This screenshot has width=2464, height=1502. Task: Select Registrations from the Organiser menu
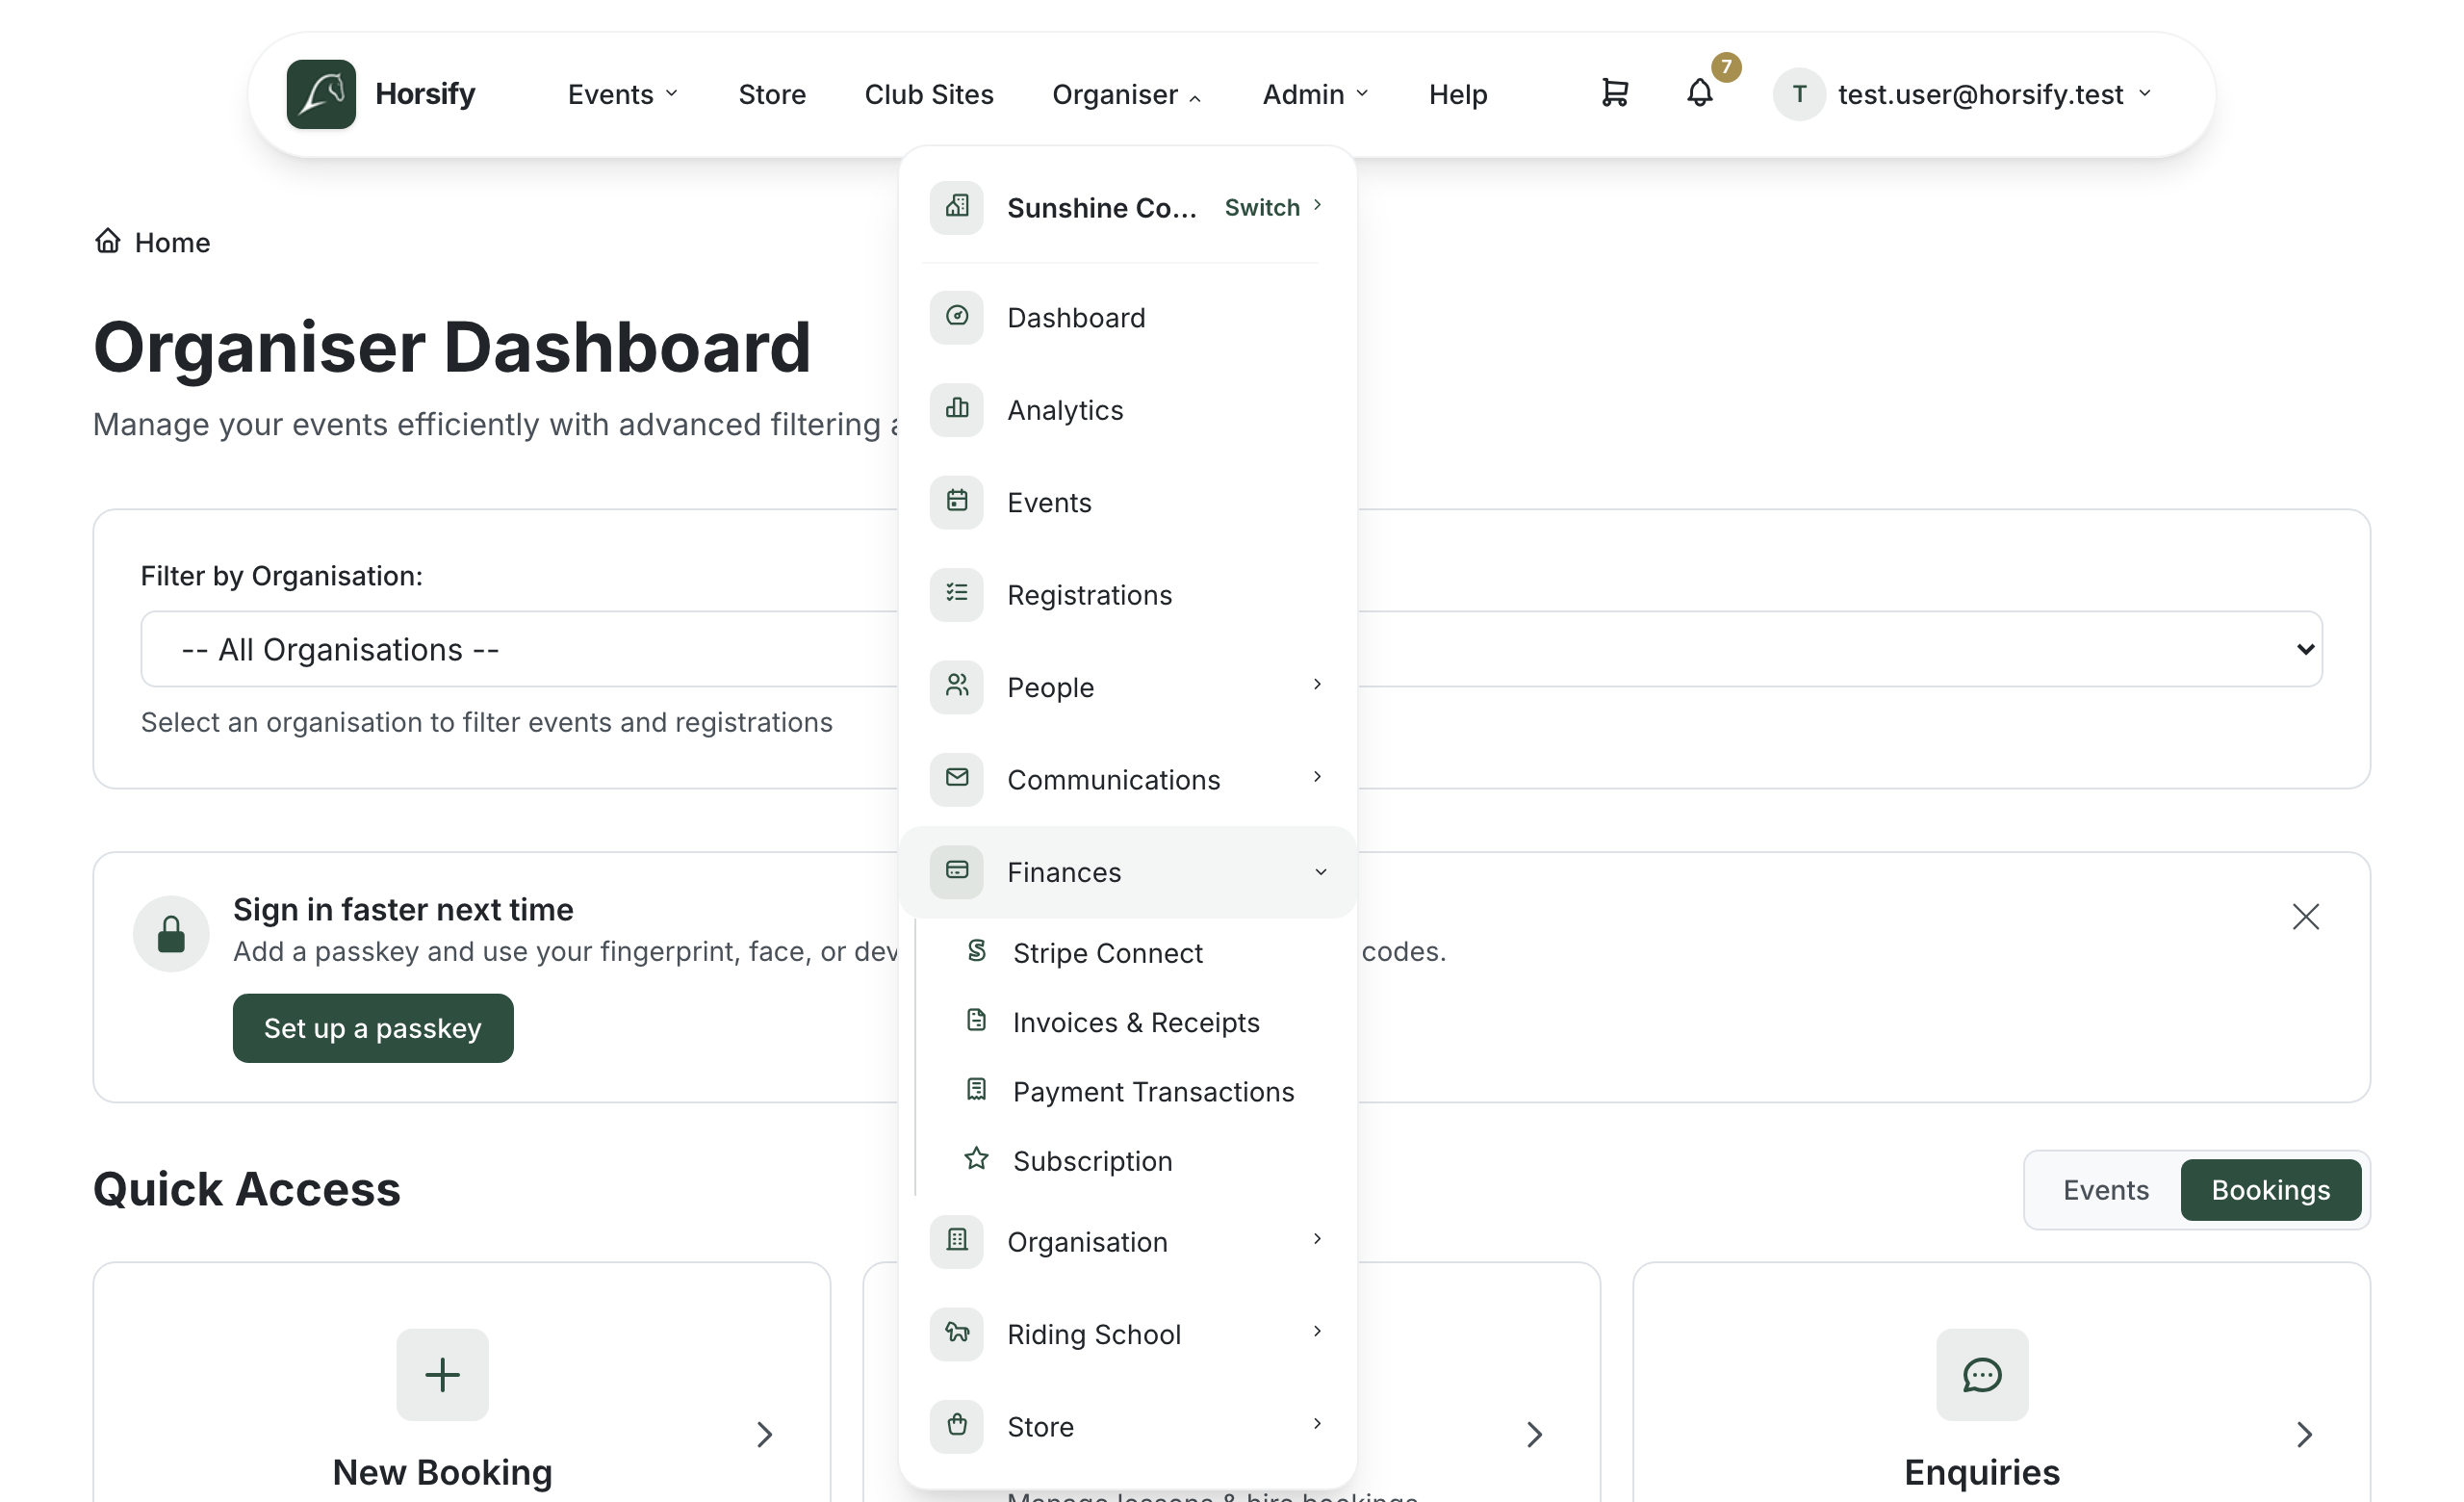(x=1127, y=594)
